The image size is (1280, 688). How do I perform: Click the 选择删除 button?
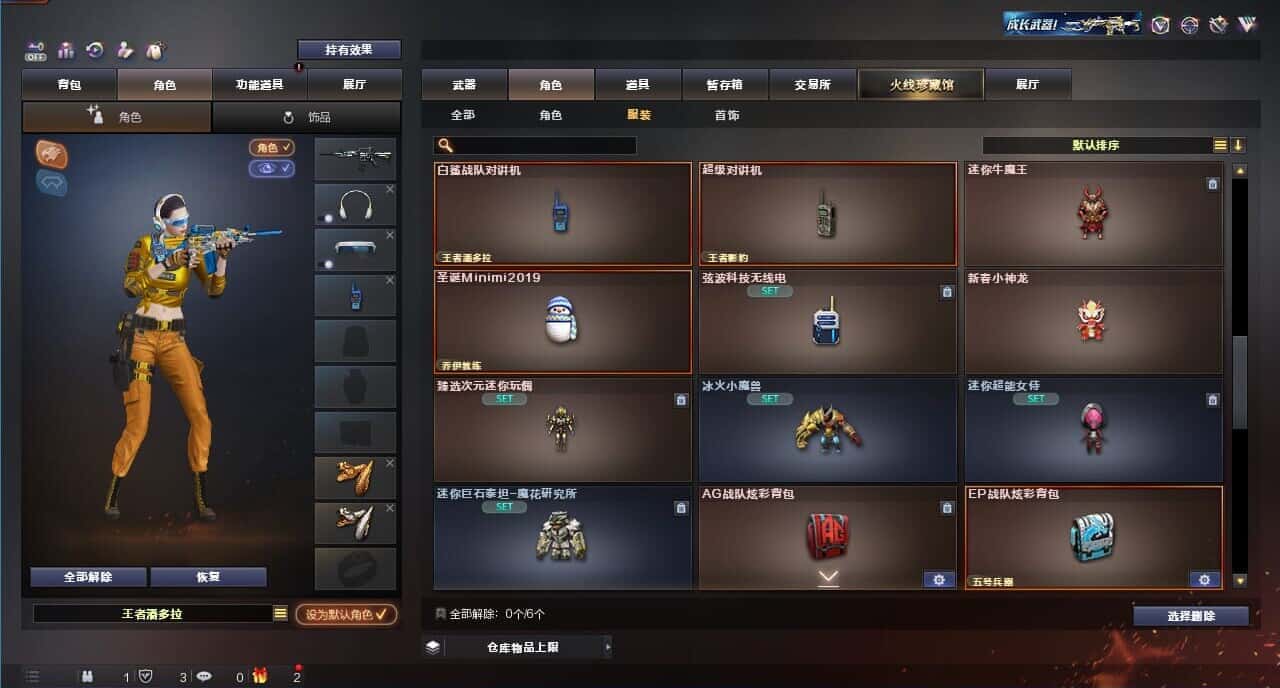coord(1191,616)
